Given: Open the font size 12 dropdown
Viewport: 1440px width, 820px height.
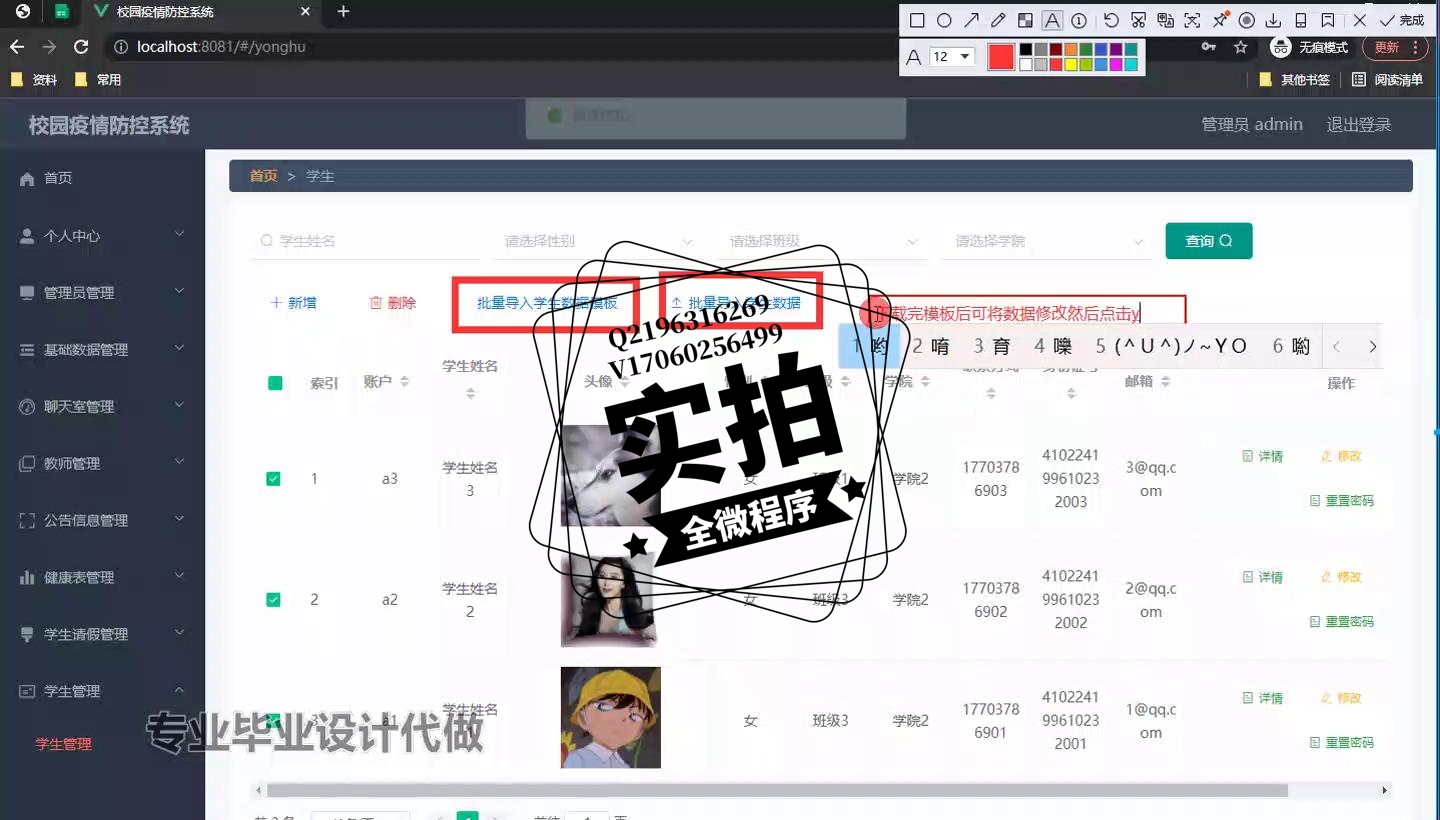Looking at the screenshot, I should [x=952, y=57].
